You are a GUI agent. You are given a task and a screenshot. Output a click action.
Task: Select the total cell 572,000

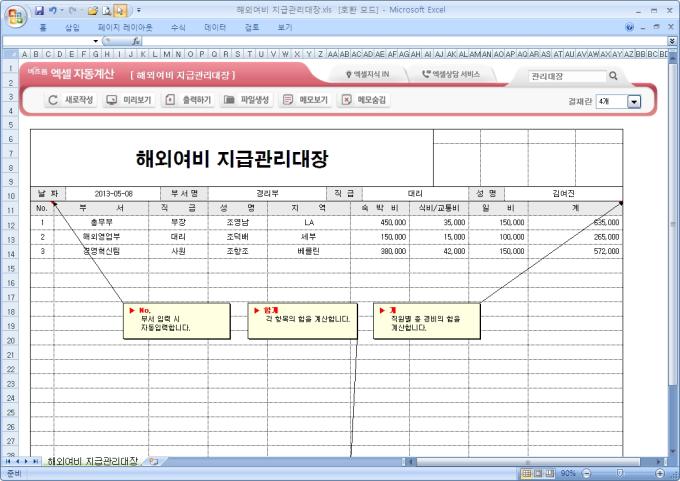pyautogui.click(x=575, y=251)
